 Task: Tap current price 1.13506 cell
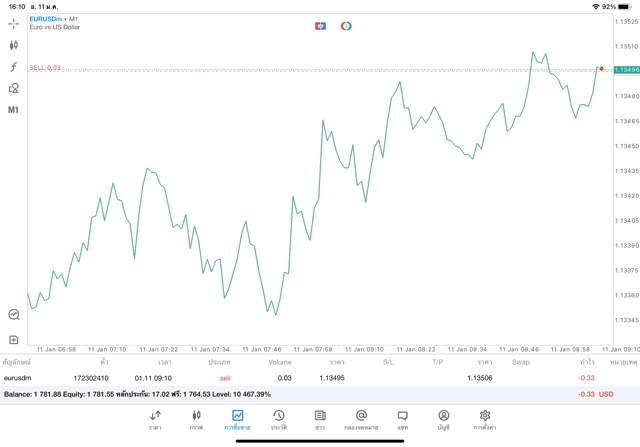480,378
